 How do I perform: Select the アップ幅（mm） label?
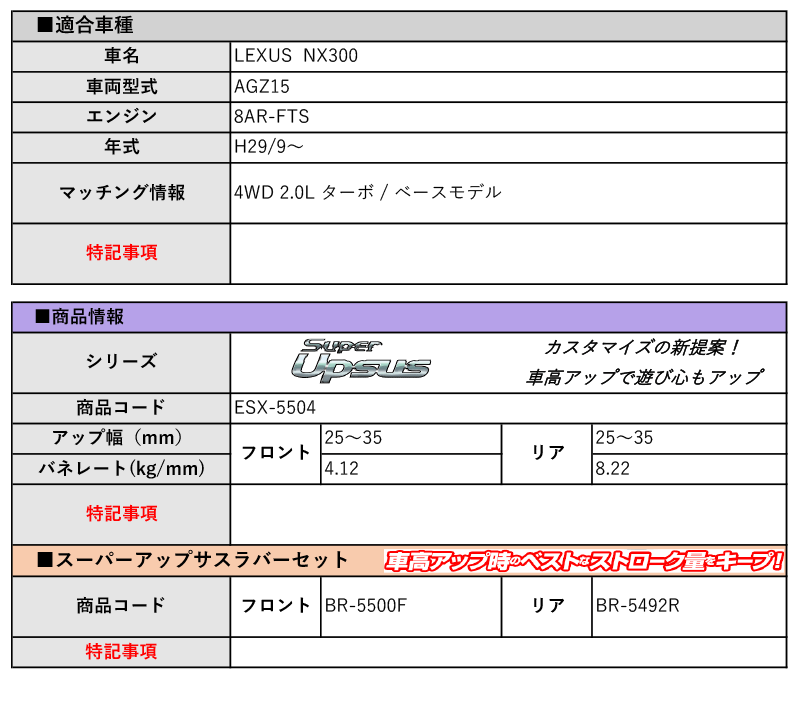[x=121, y=438]
